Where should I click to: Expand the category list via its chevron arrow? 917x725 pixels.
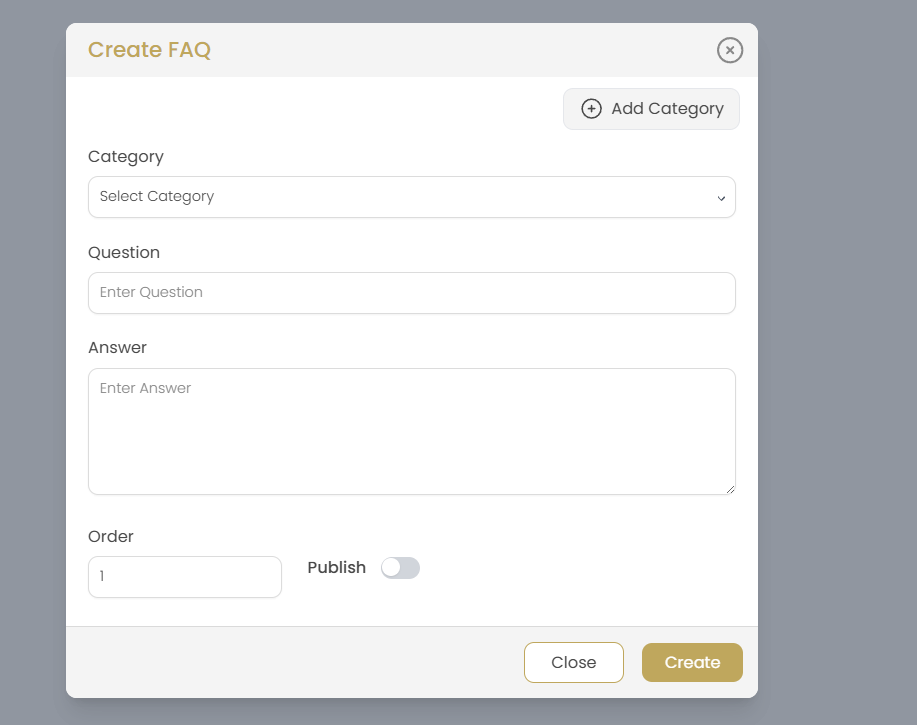click(x=721, y=198)
